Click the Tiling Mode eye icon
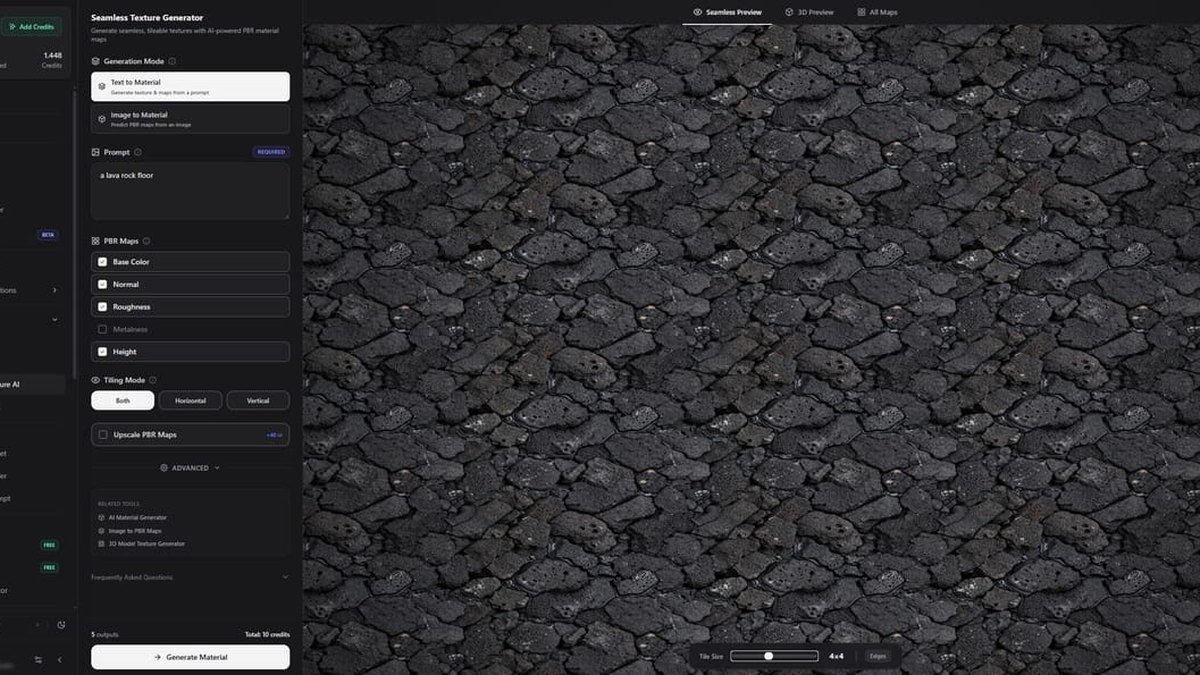 click(x=96, y=380)
